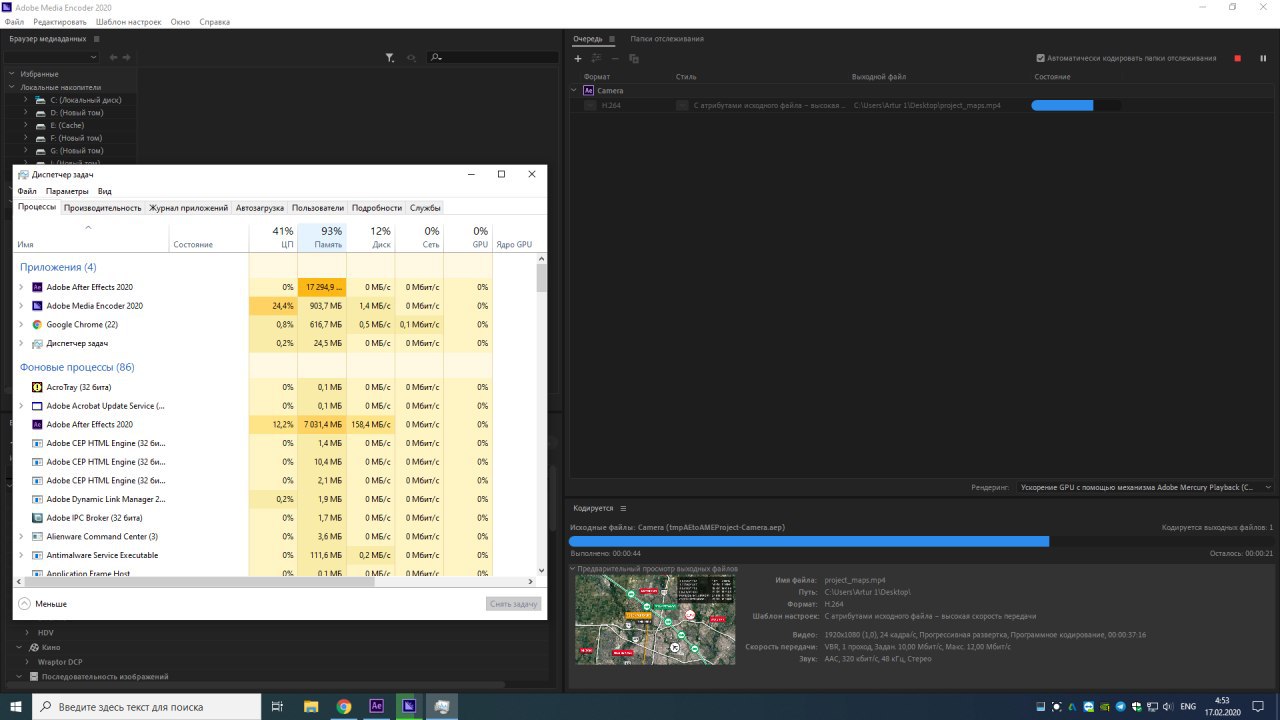
Task: Open the Файл menu in Media Encoder
Action: tap(14, 22)
